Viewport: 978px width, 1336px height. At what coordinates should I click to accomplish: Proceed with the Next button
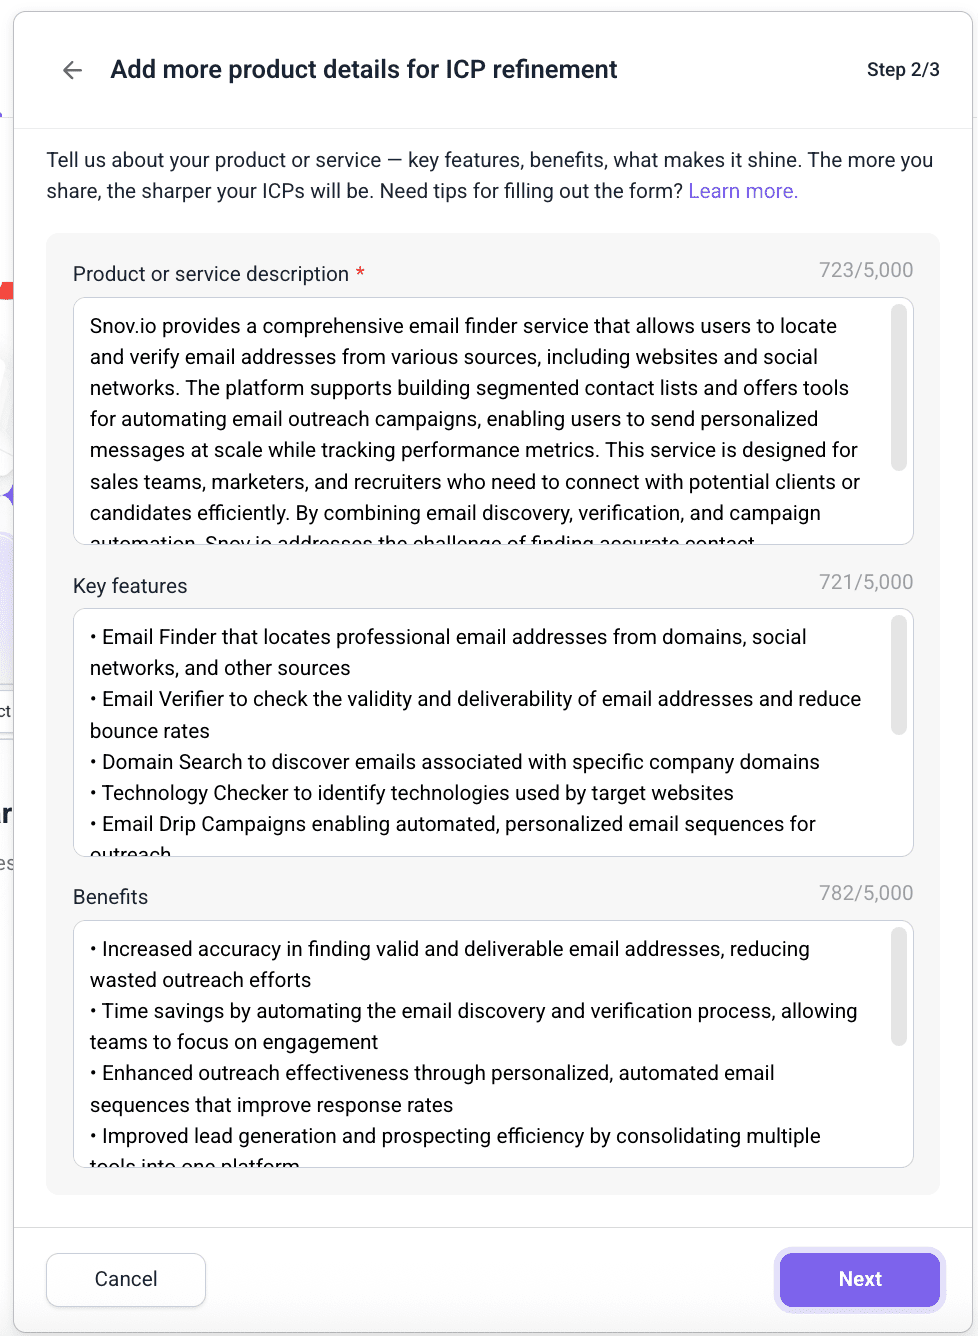859,1279
